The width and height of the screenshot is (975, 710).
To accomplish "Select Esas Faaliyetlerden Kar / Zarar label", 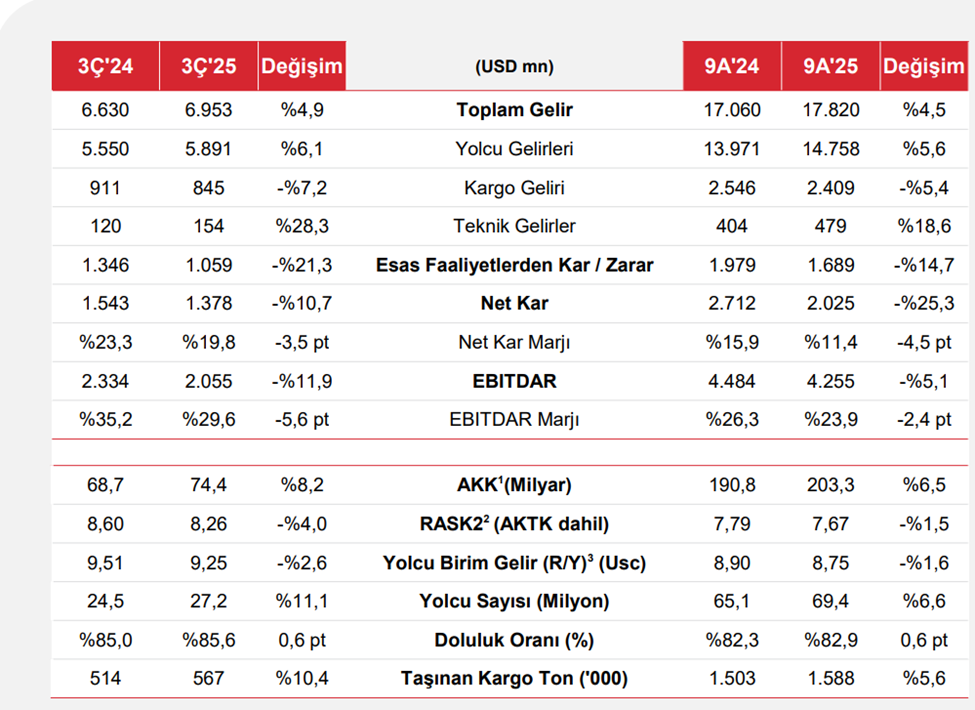I will click(514, 265).
